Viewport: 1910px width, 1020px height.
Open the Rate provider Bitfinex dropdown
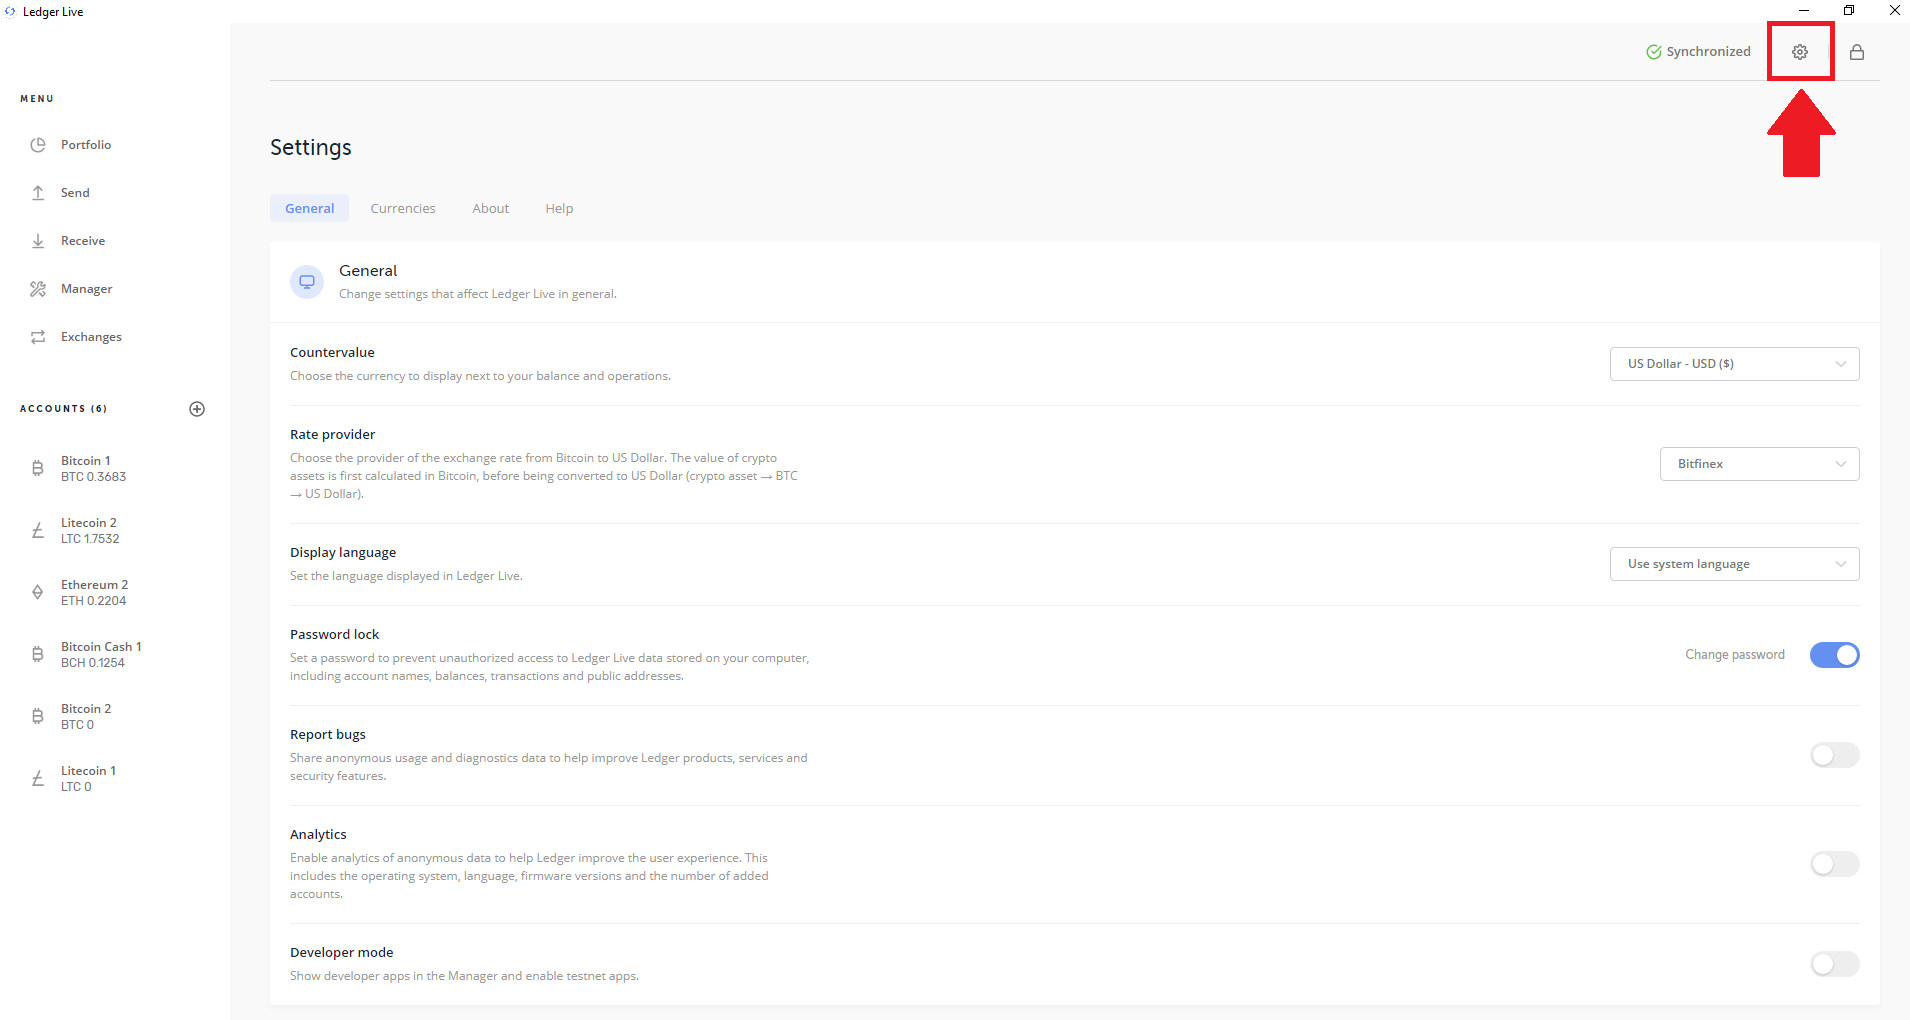(1759, 464)
